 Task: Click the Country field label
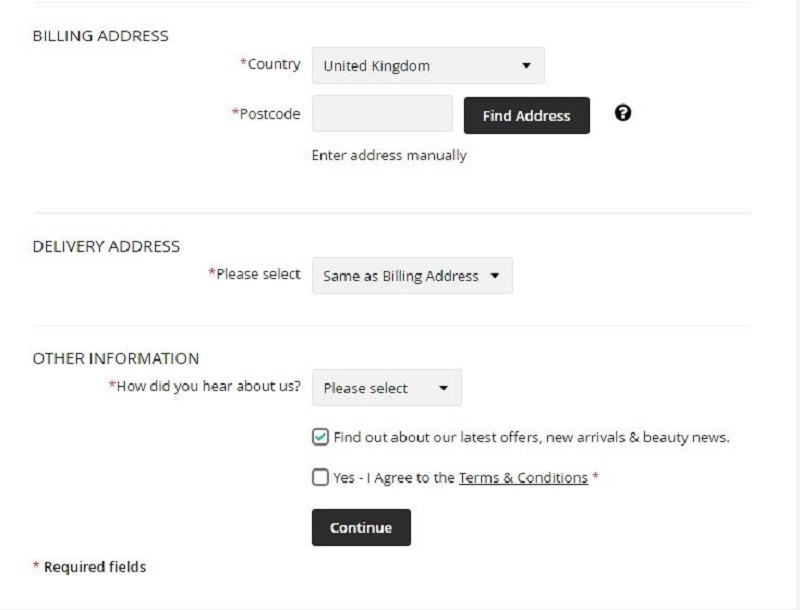coord(270,64)
